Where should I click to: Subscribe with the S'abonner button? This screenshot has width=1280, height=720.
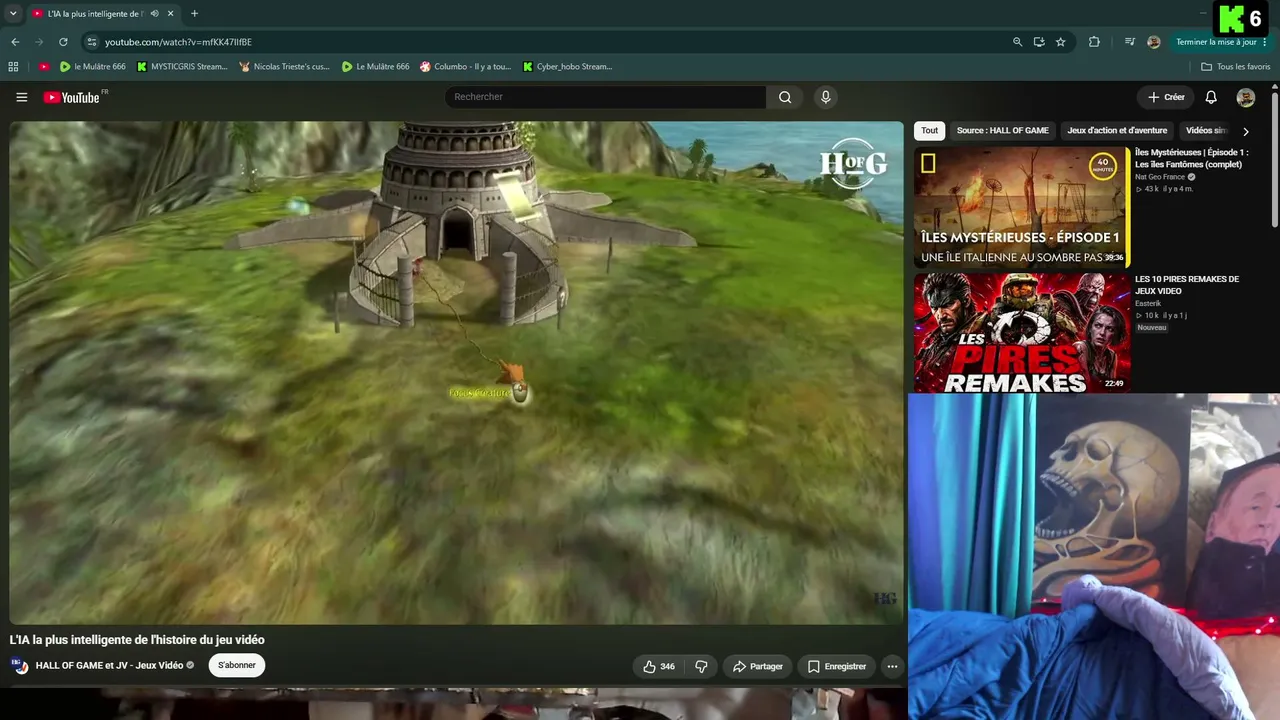tap(237, 666)
